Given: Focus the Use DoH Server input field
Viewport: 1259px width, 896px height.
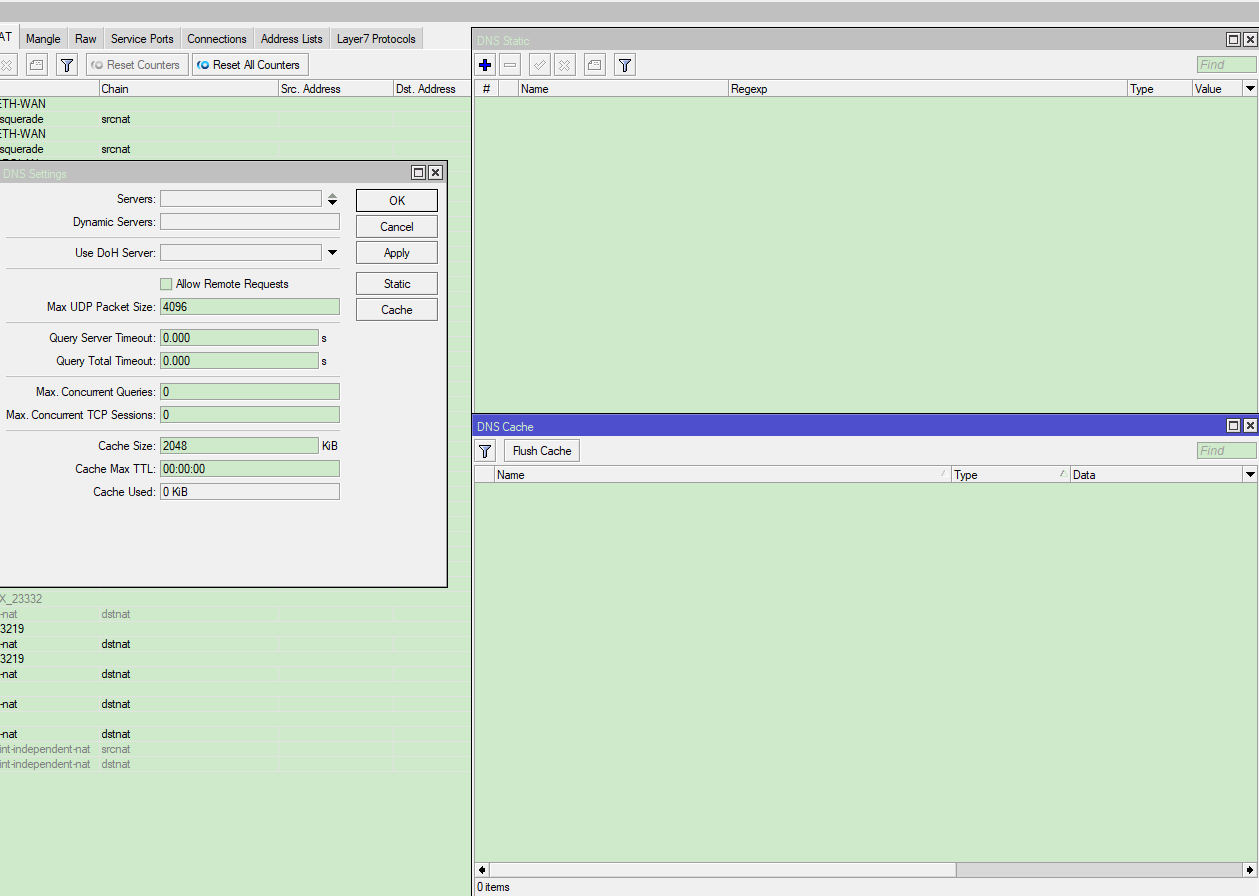Looking at the screenshot, I should point(241,253).
